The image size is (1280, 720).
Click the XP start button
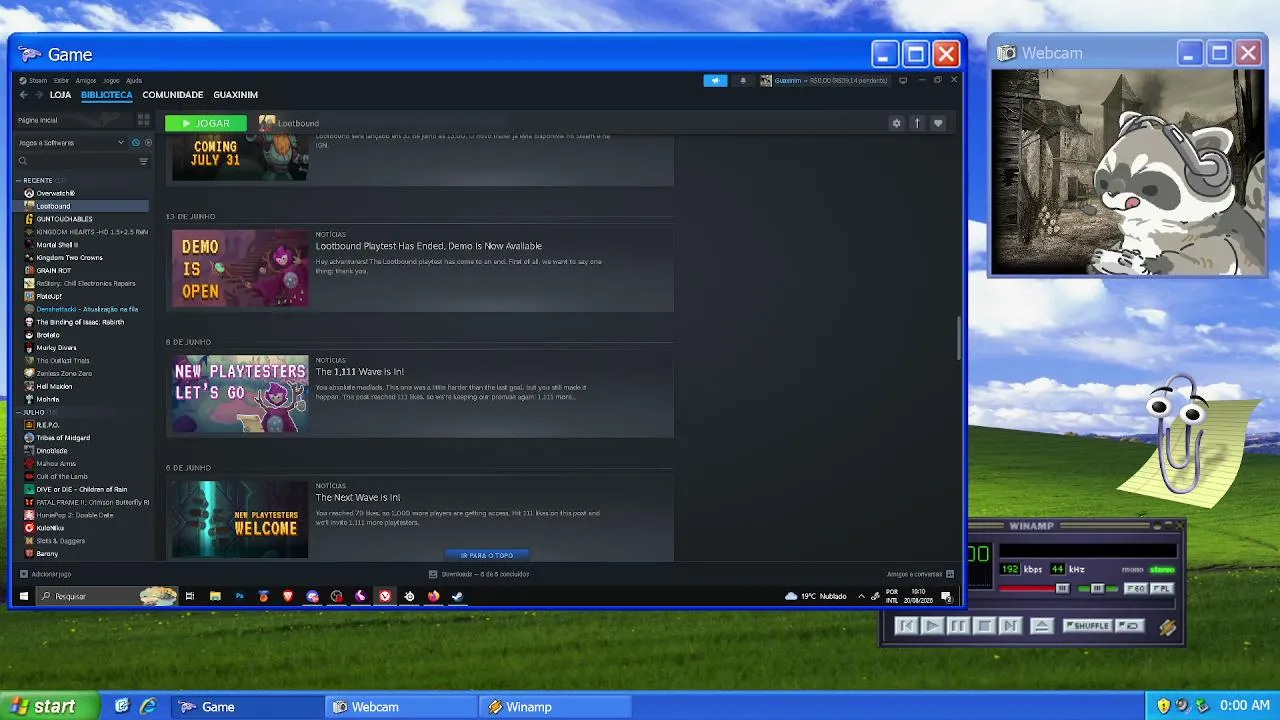tap(48, 706)
